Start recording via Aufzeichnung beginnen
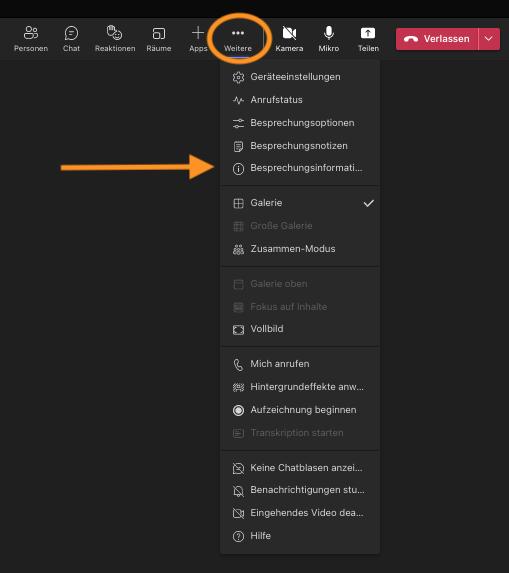This screenshot has width=509, height=573. (x=300, y=410)
